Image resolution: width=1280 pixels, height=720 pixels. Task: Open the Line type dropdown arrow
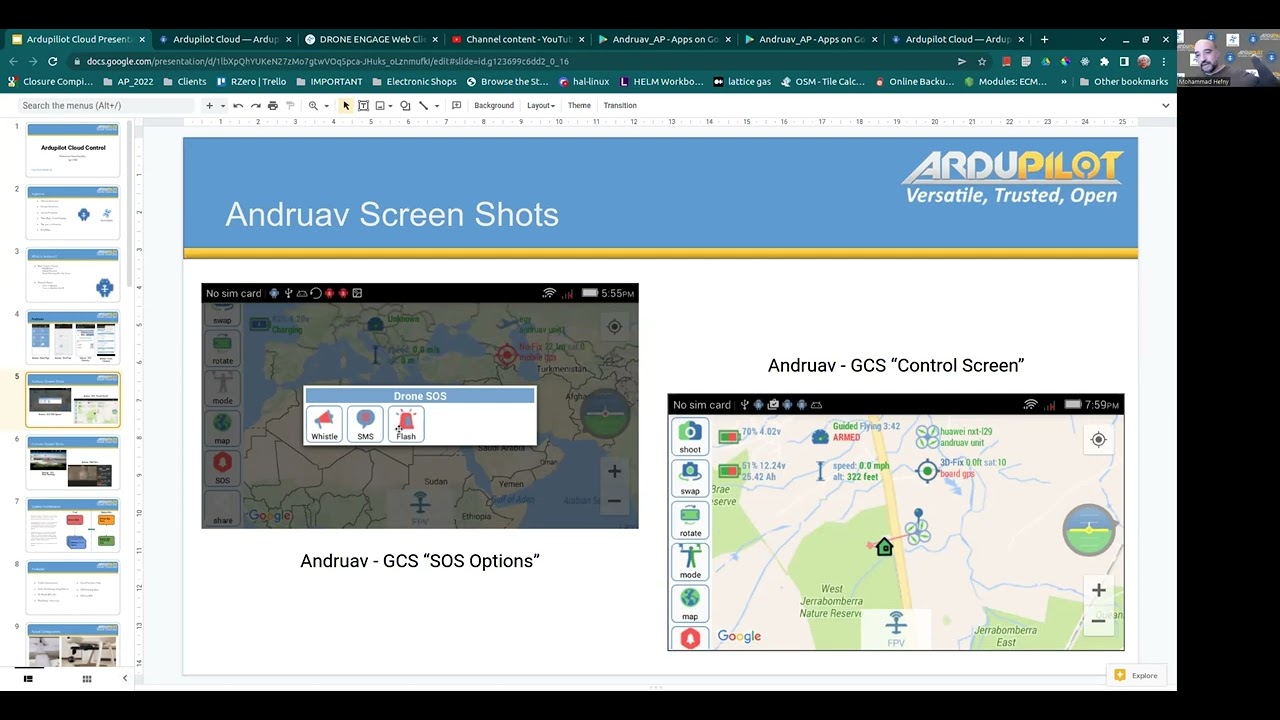pos(436,105)
